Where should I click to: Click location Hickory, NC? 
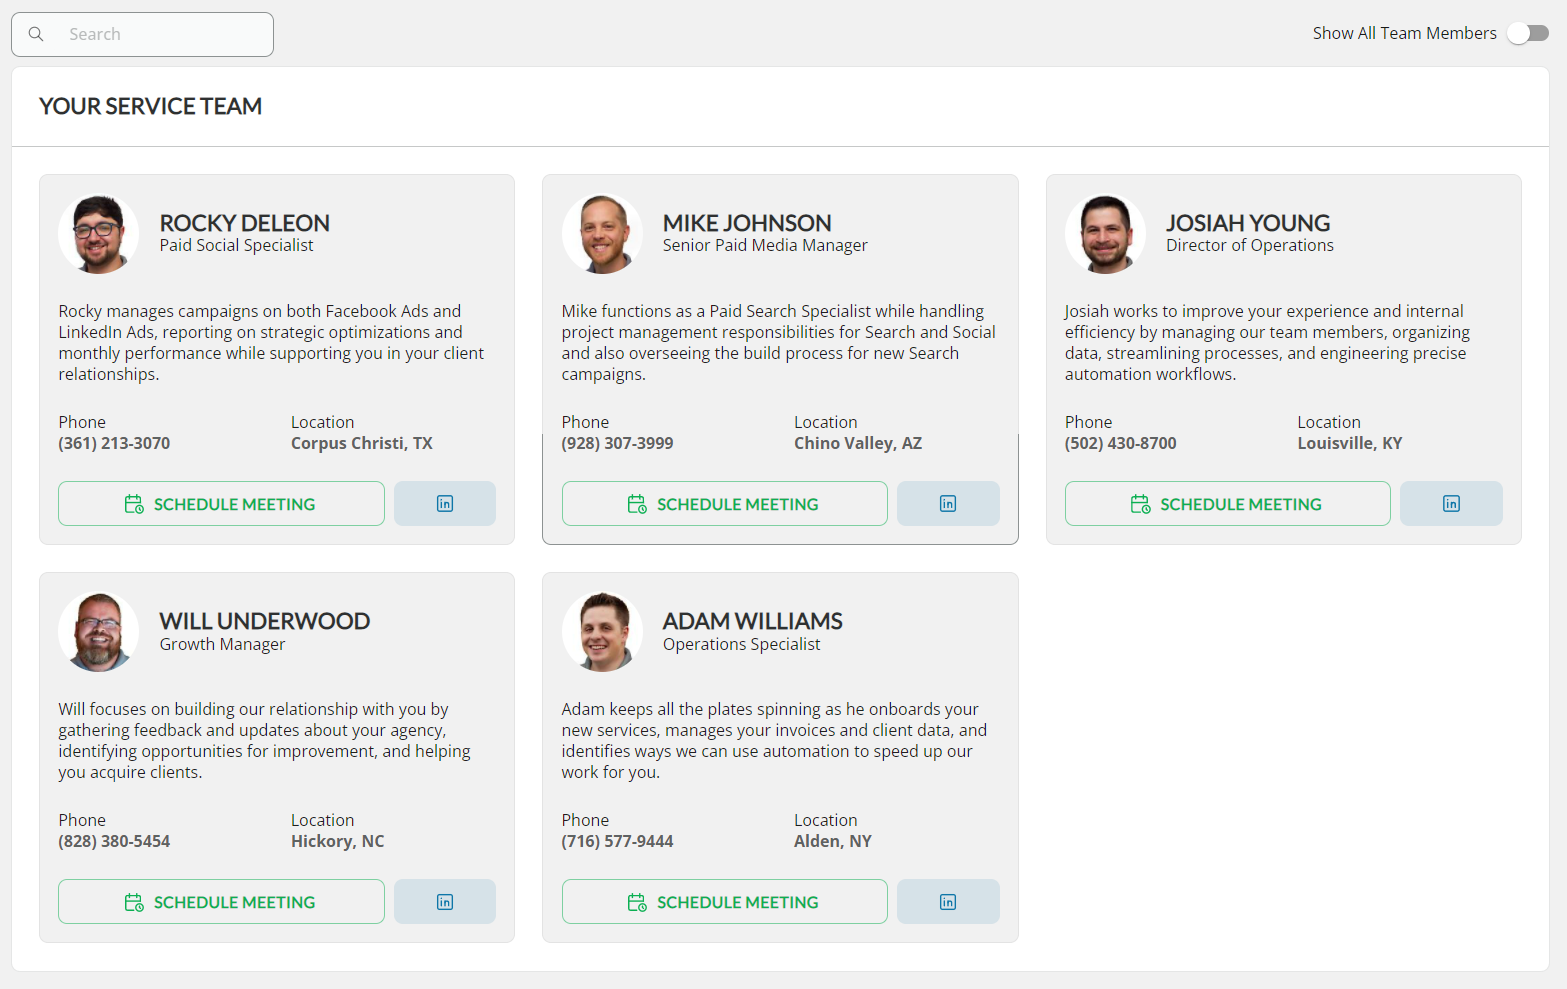[x=338, y=841]
